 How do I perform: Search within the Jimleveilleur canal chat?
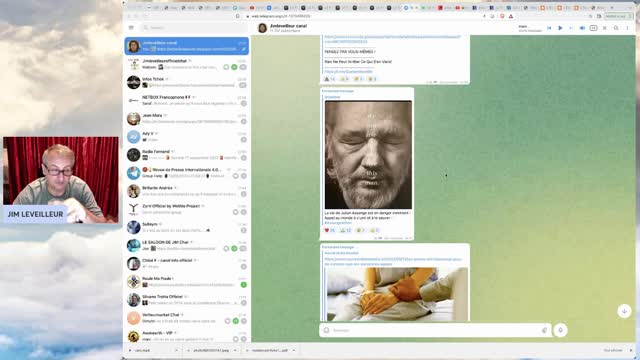tap(616, 28)
